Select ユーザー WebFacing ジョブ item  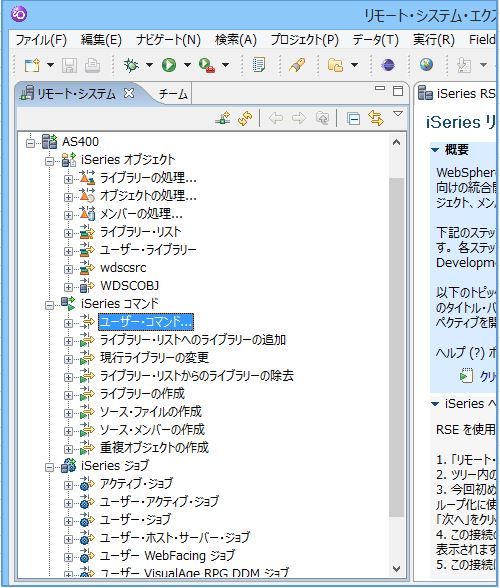coord(167,556)
